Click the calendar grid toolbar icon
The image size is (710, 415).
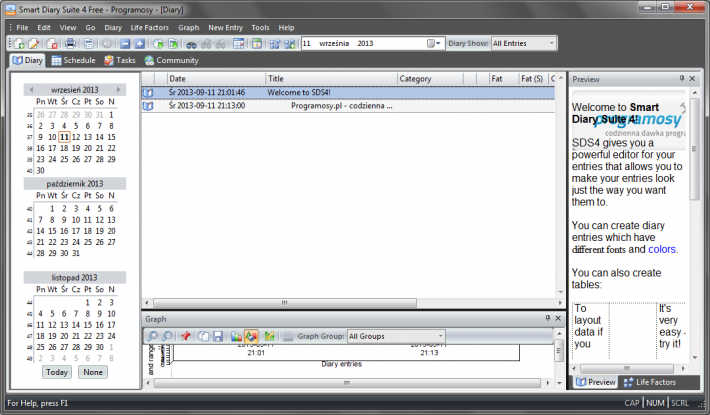[239, 43]
